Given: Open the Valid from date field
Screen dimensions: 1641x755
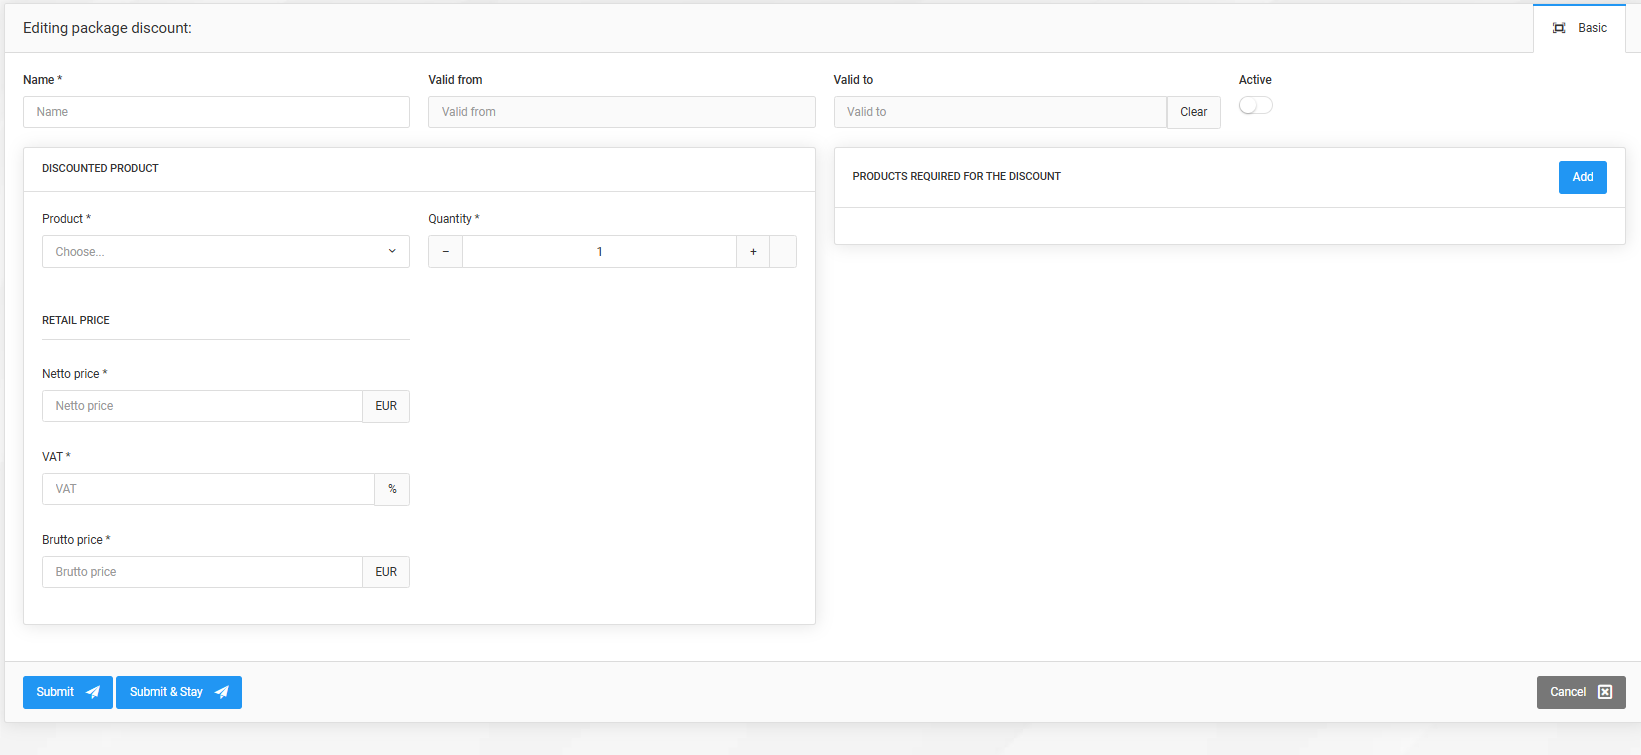Looking at the screenshot, I should (621, 112).
